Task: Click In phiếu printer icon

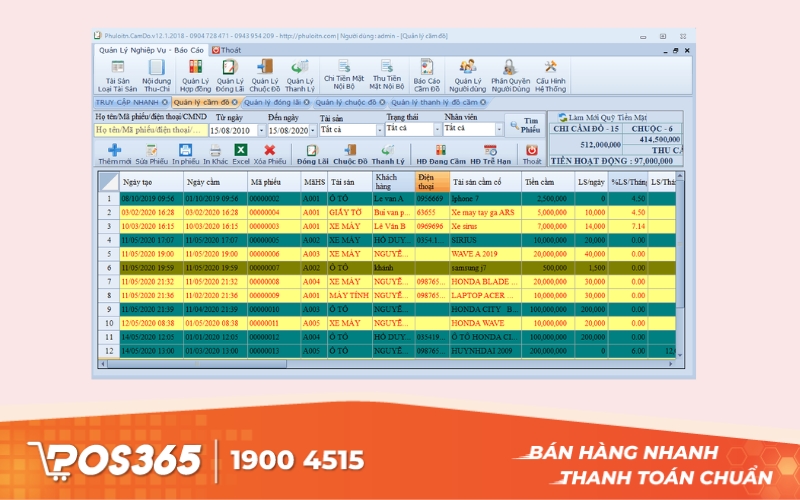Action: click(185, 154)
